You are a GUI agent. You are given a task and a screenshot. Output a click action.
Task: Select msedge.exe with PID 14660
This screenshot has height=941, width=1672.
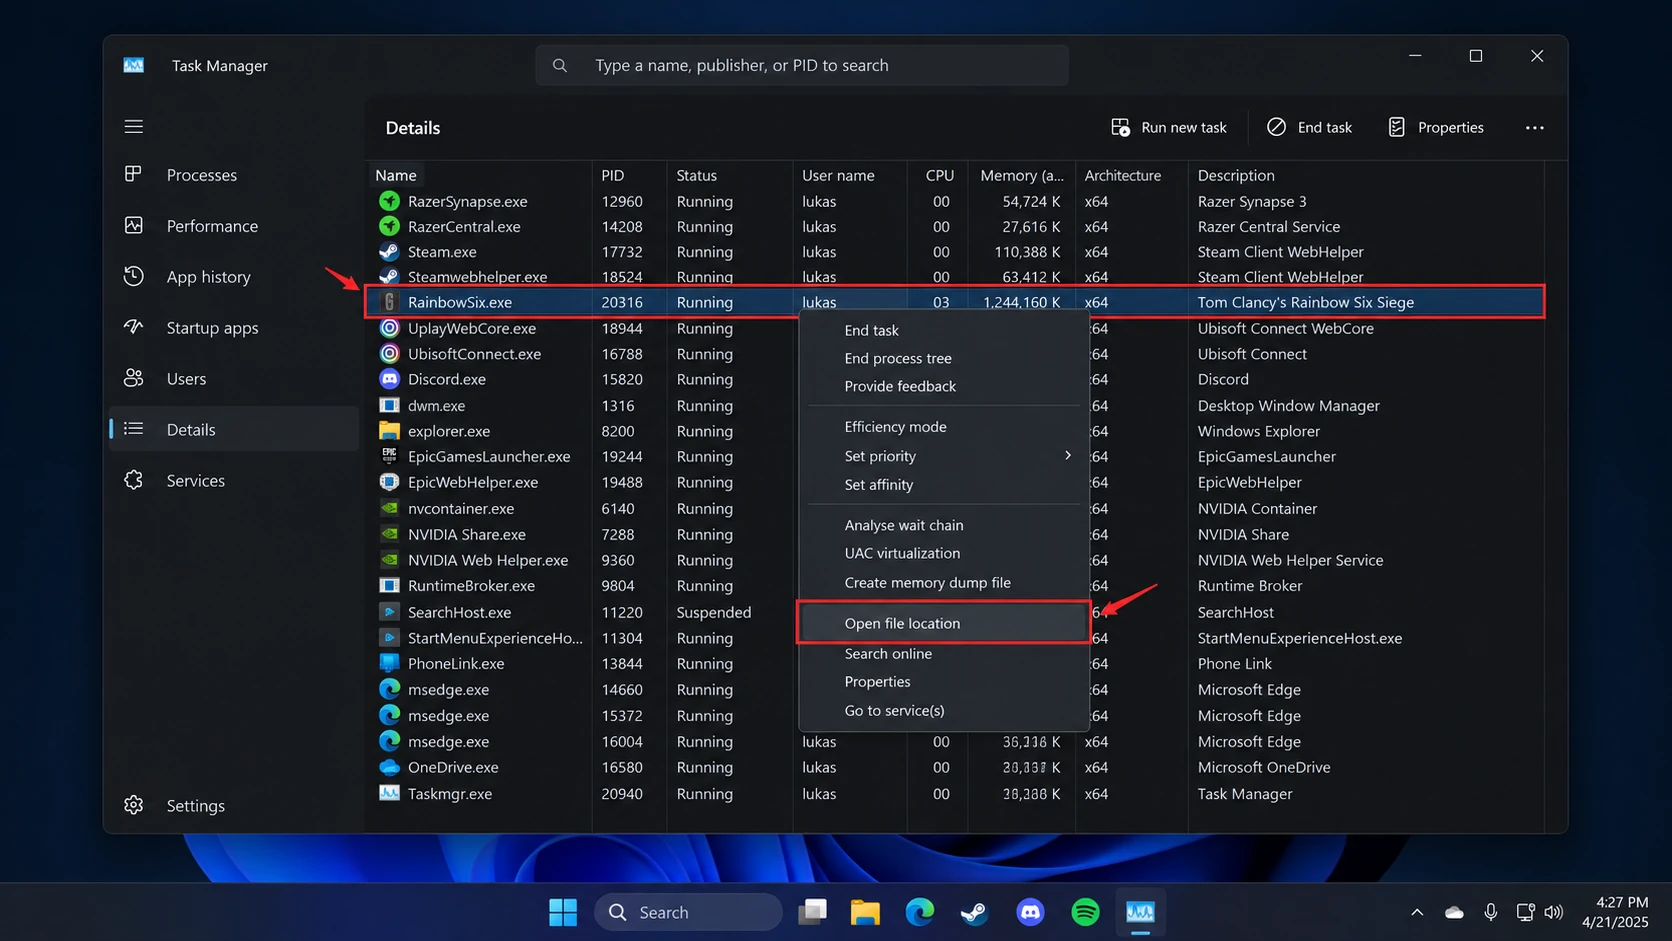pyautogui.click(x=955, y=689)
